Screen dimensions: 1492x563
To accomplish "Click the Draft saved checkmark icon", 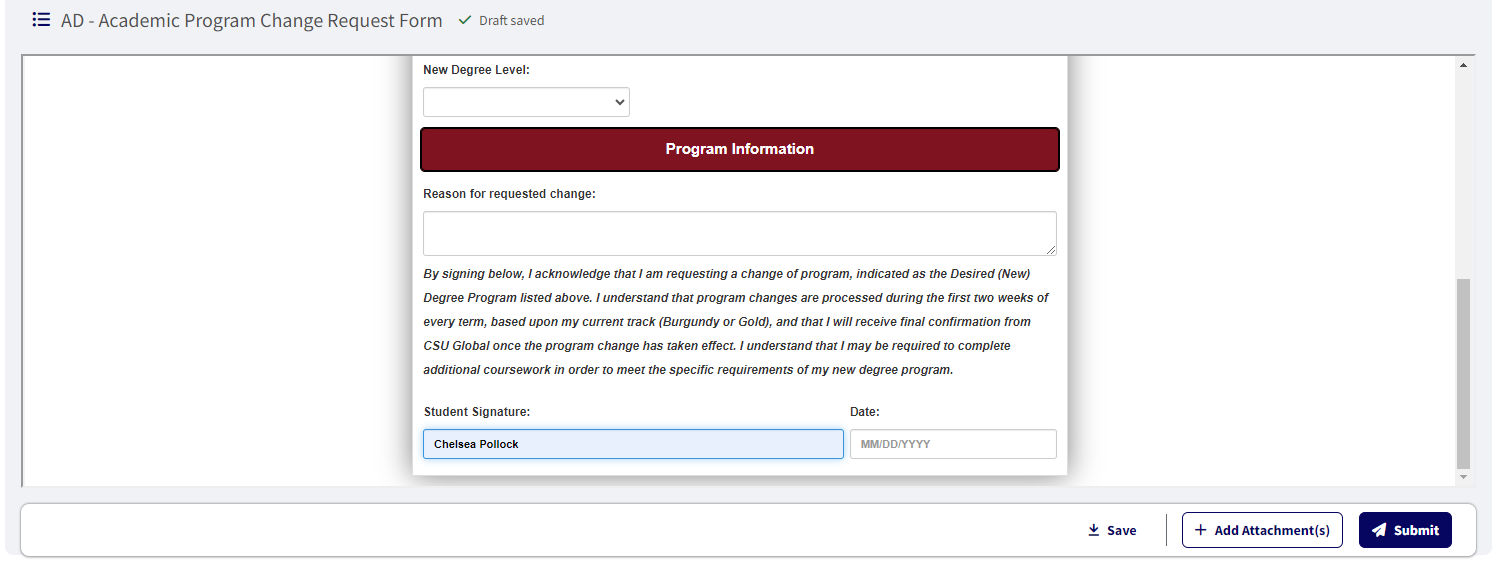I will pyautogui.click(x=465, y=20).
